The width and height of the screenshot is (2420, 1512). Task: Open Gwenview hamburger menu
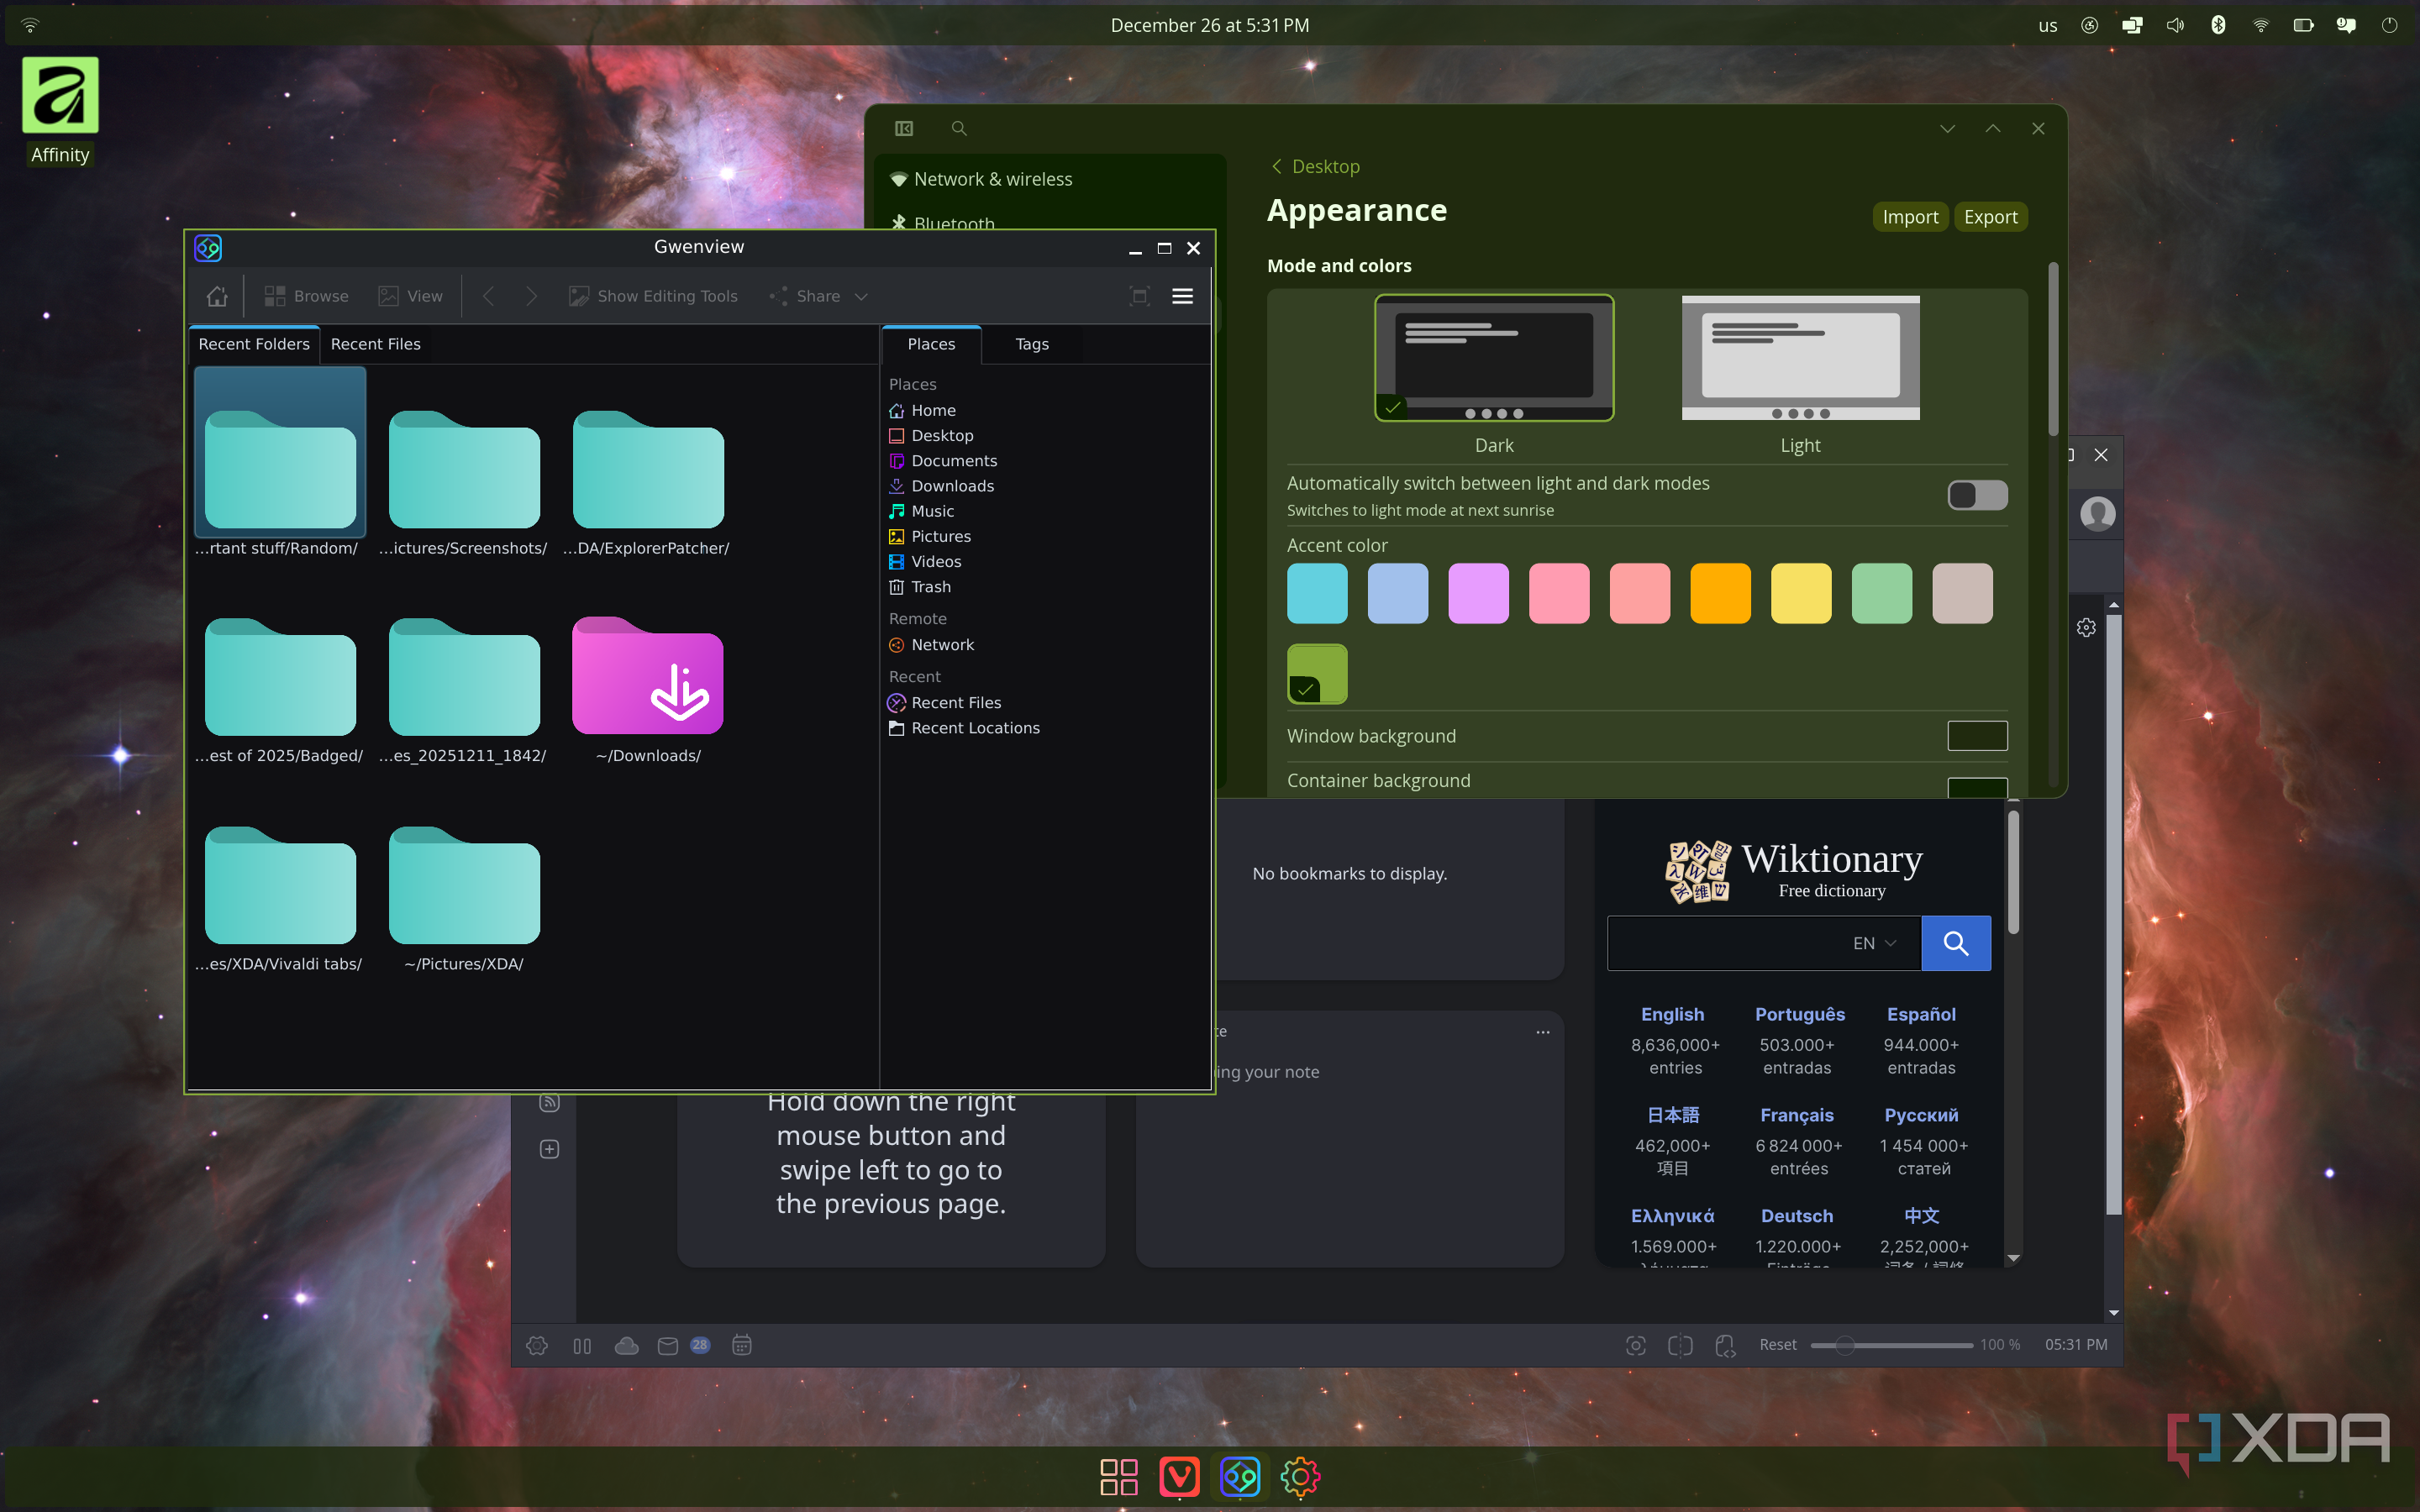coord(1182,296)
